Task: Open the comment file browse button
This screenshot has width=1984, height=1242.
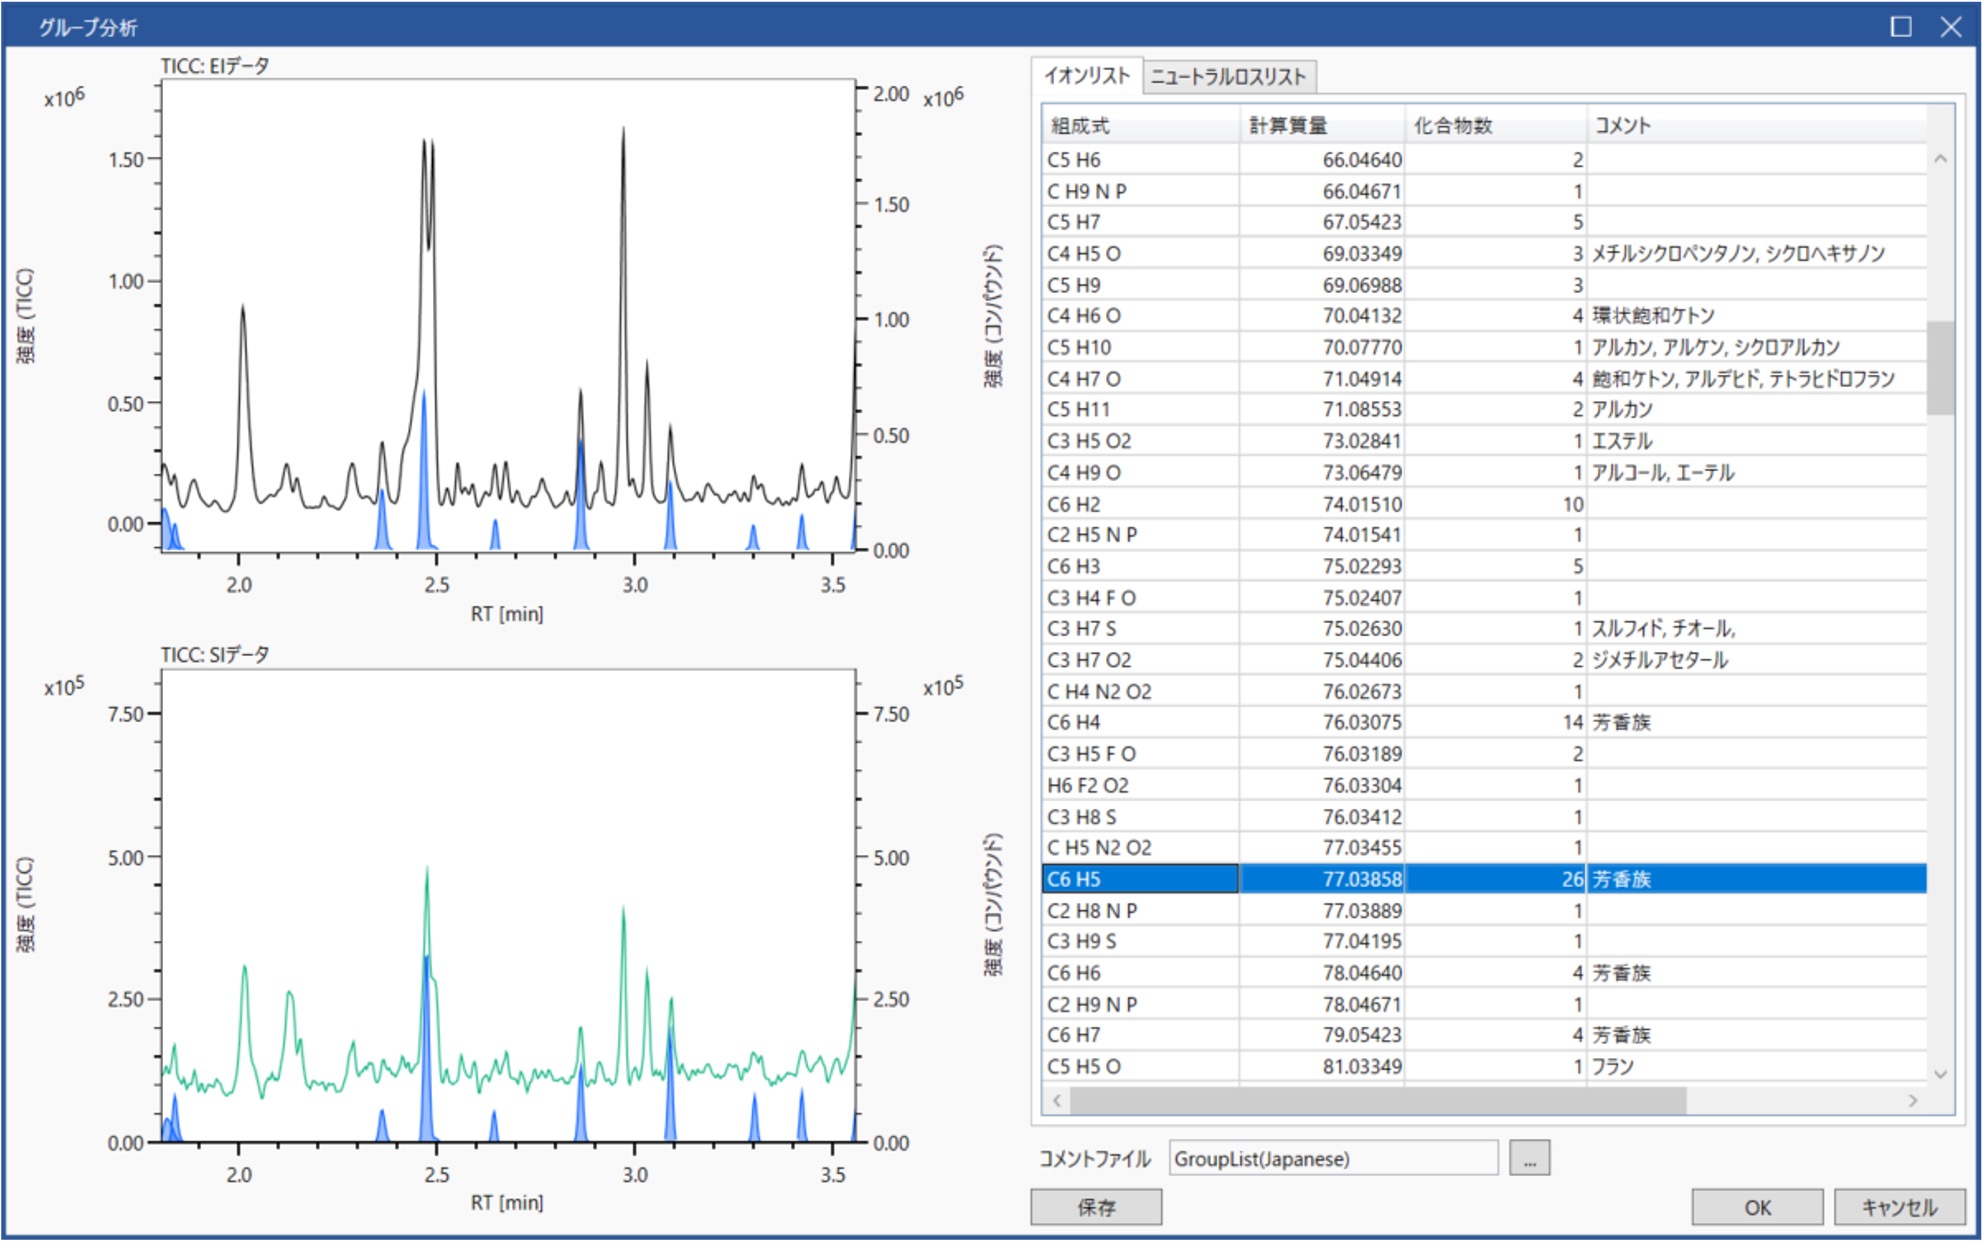Action: (x=1529, y=1158)
